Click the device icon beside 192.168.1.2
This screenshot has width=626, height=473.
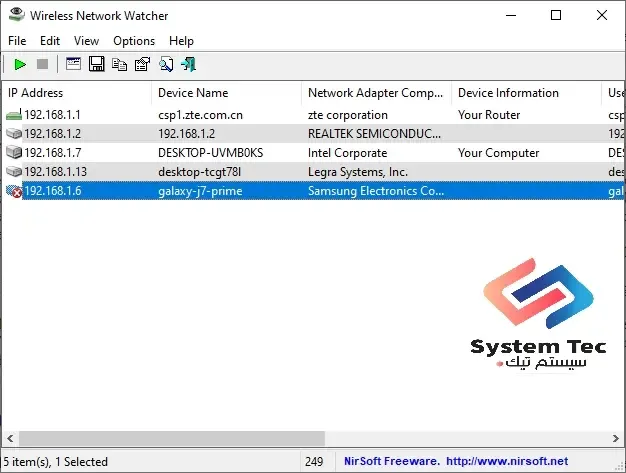pyautogui.click(x=14, y=133)
